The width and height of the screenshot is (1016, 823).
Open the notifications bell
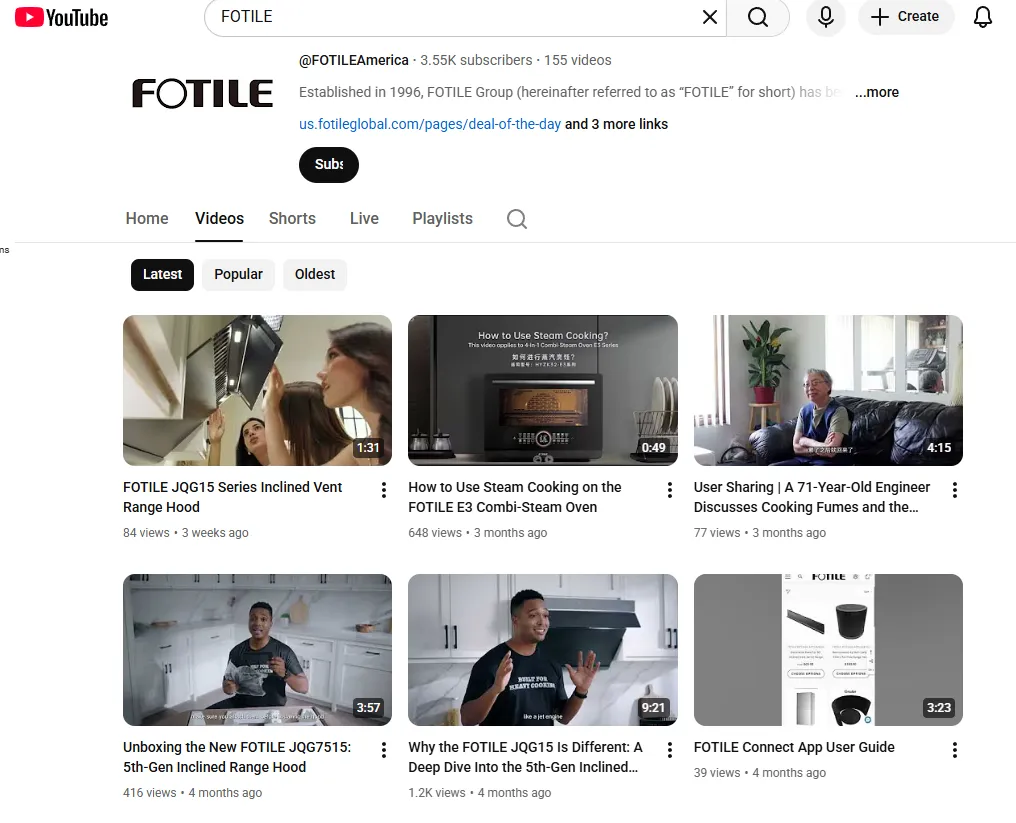[982, 17]
